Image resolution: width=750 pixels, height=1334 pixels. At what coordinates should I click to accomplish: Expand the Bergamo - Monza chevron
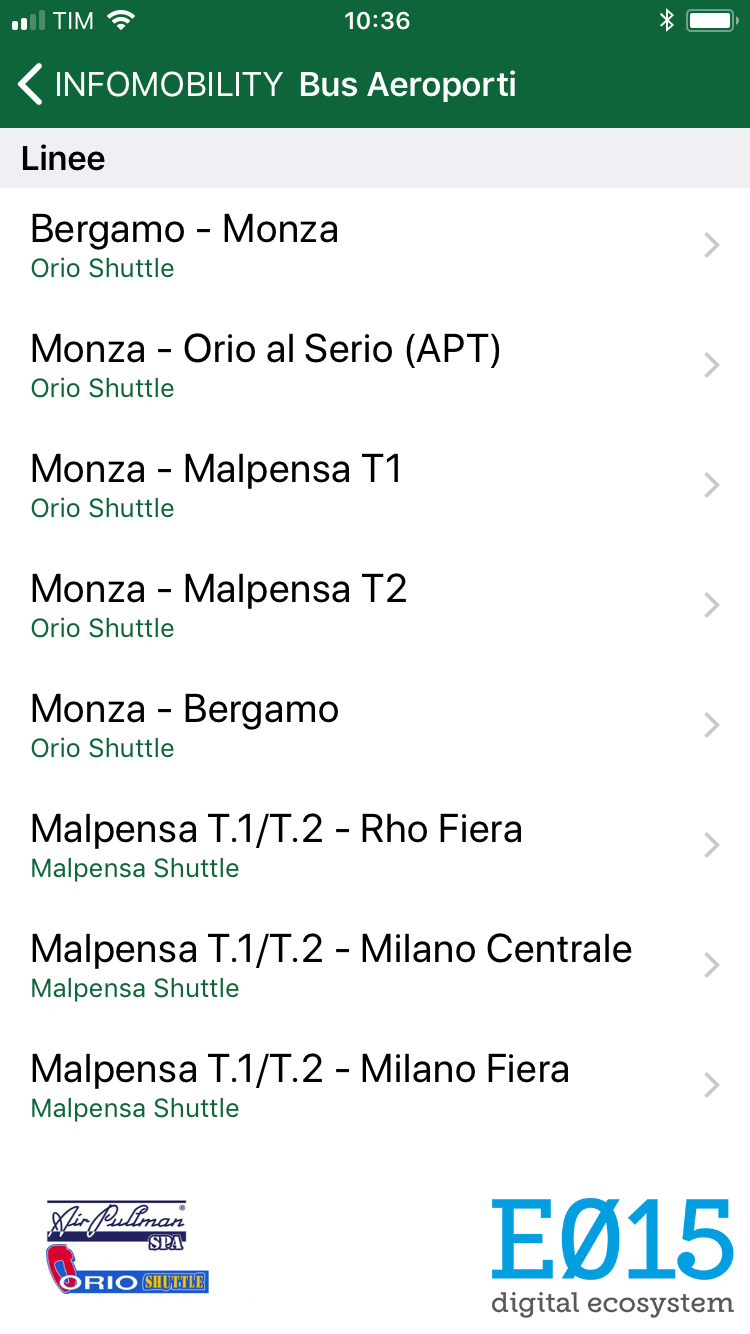711,245
